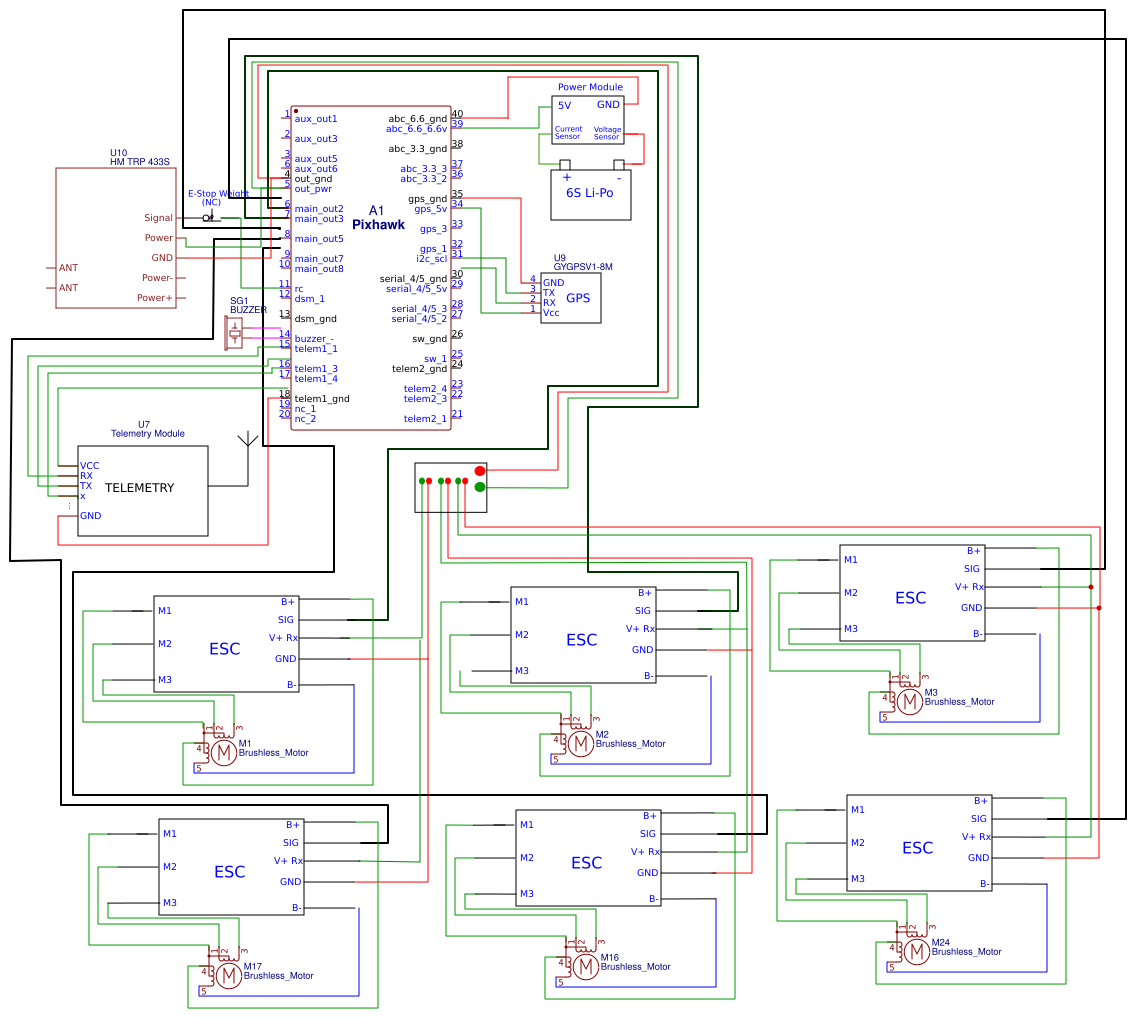Screen dimensions: 1136x1018
Task: Select the ESC block wired to motor M17
Action: [x=231, y=867]
